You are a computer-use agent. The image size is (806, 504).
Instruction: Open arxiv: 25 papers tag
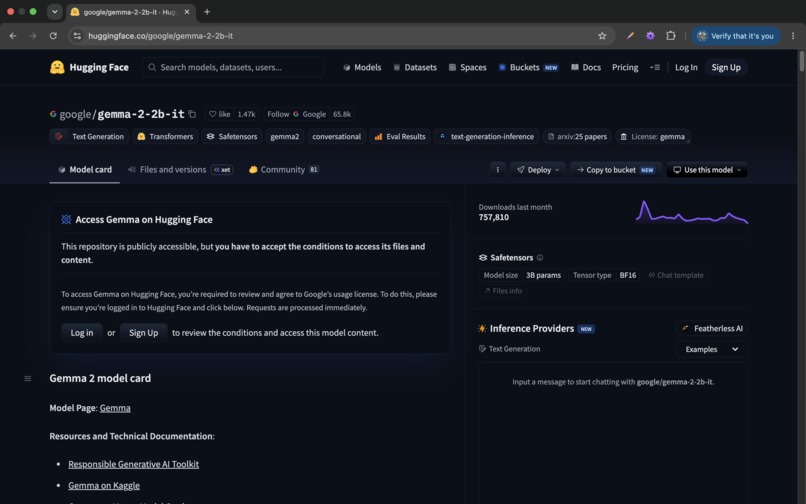(577, 136)
